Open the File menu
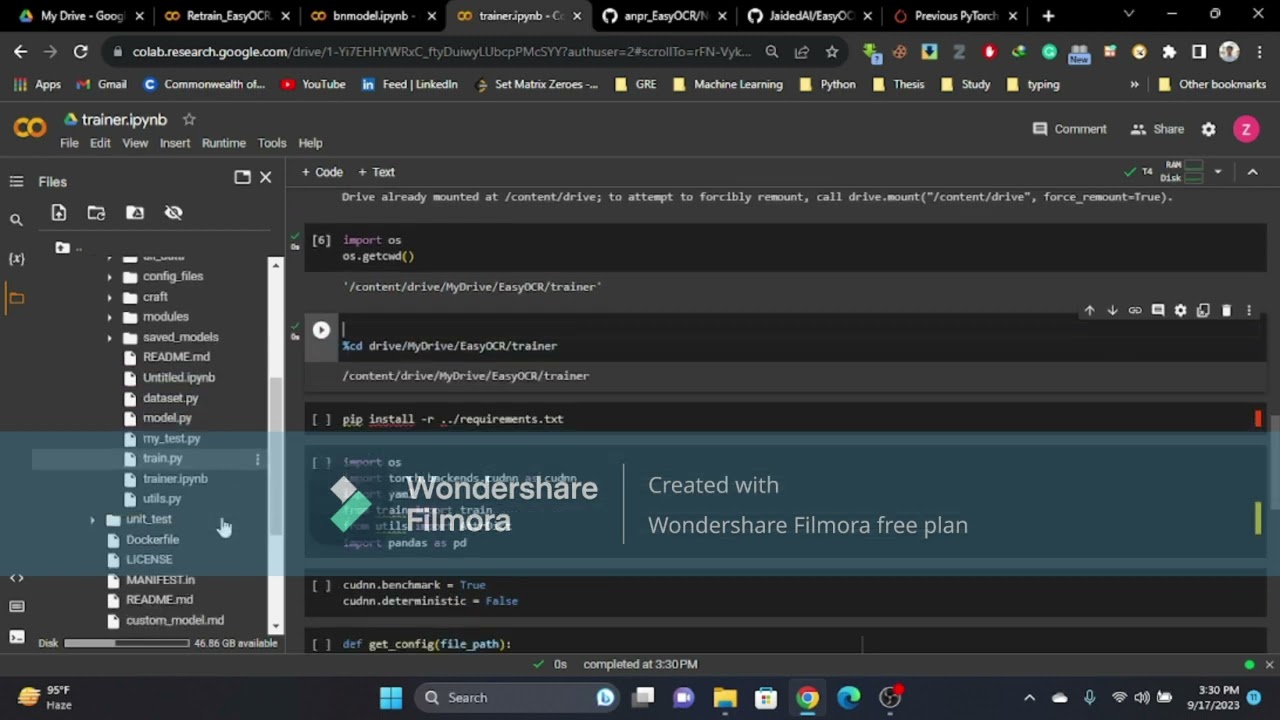 pyautogui.click(x=69, y=143)
